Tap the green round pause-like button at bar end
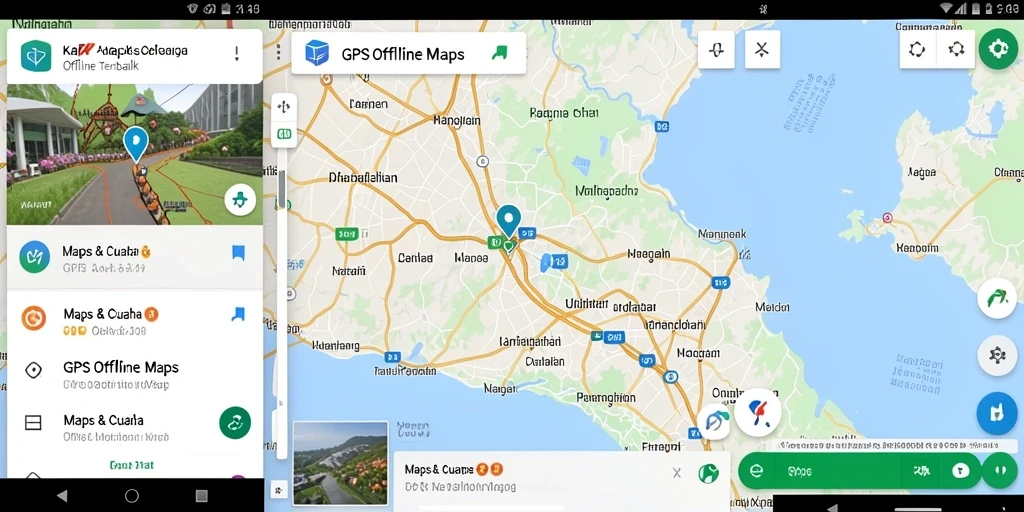This screenshot has width=1024, height=512. [x=1000, y=470]
